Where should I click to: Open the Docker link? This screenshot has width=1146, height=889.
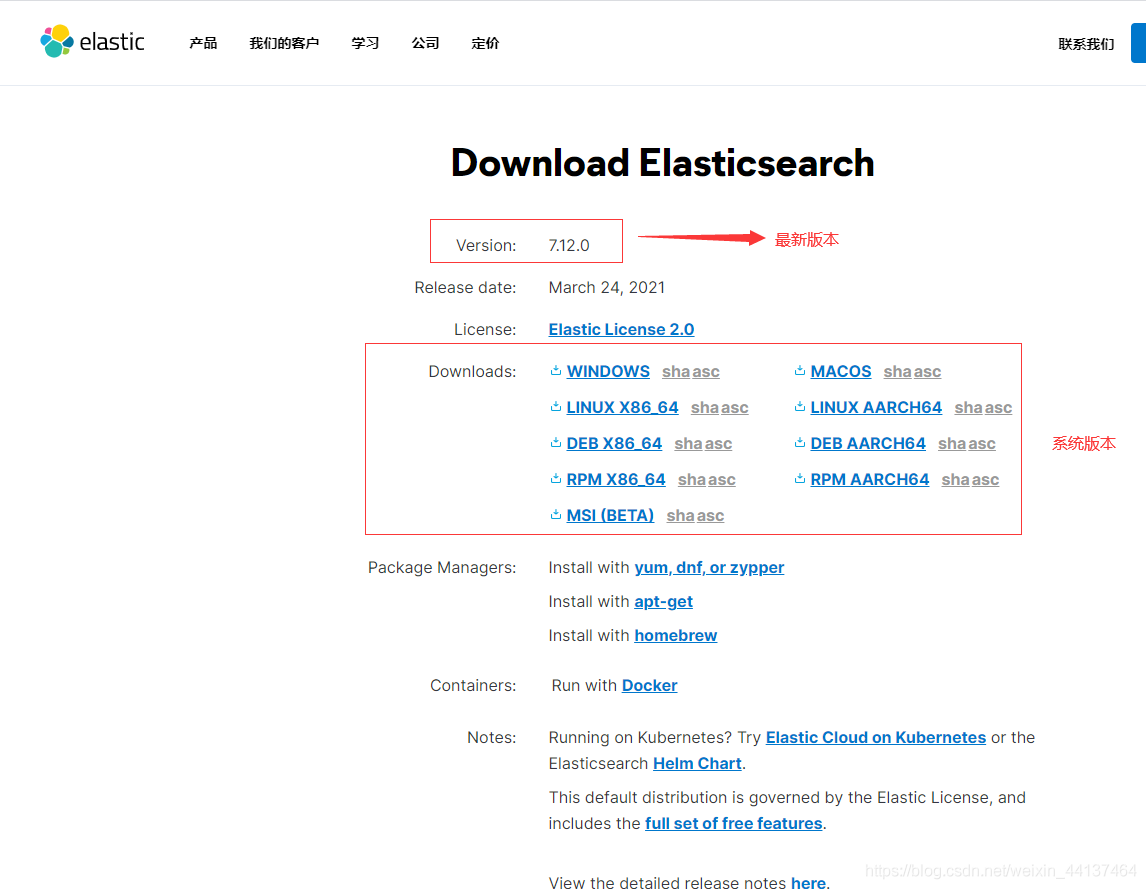coord(650,685)
